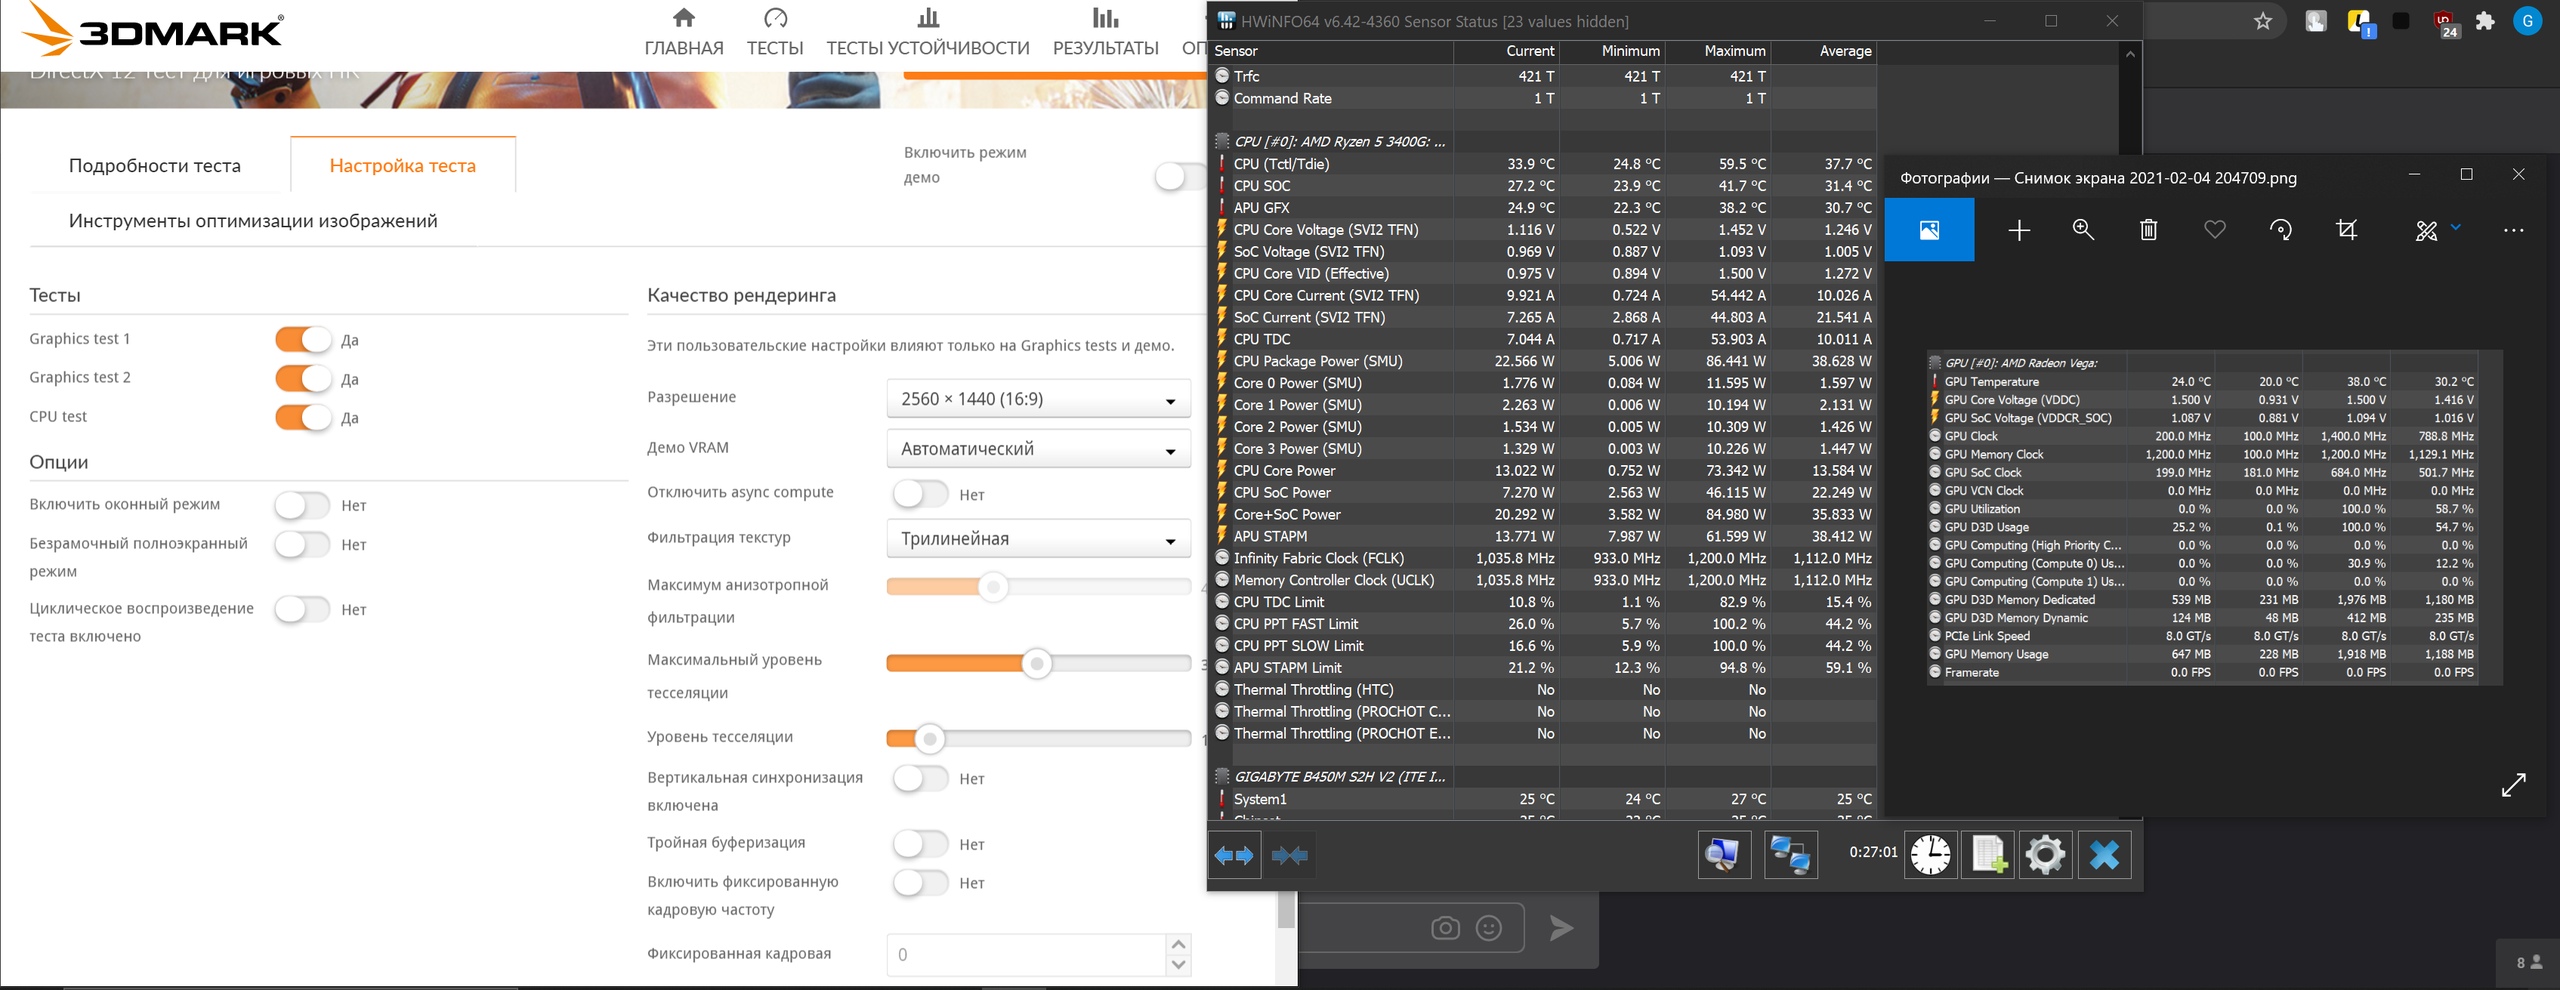Go to the ГЛАВНАЯ navigation item
The image size is (2560, 990).
684,32
